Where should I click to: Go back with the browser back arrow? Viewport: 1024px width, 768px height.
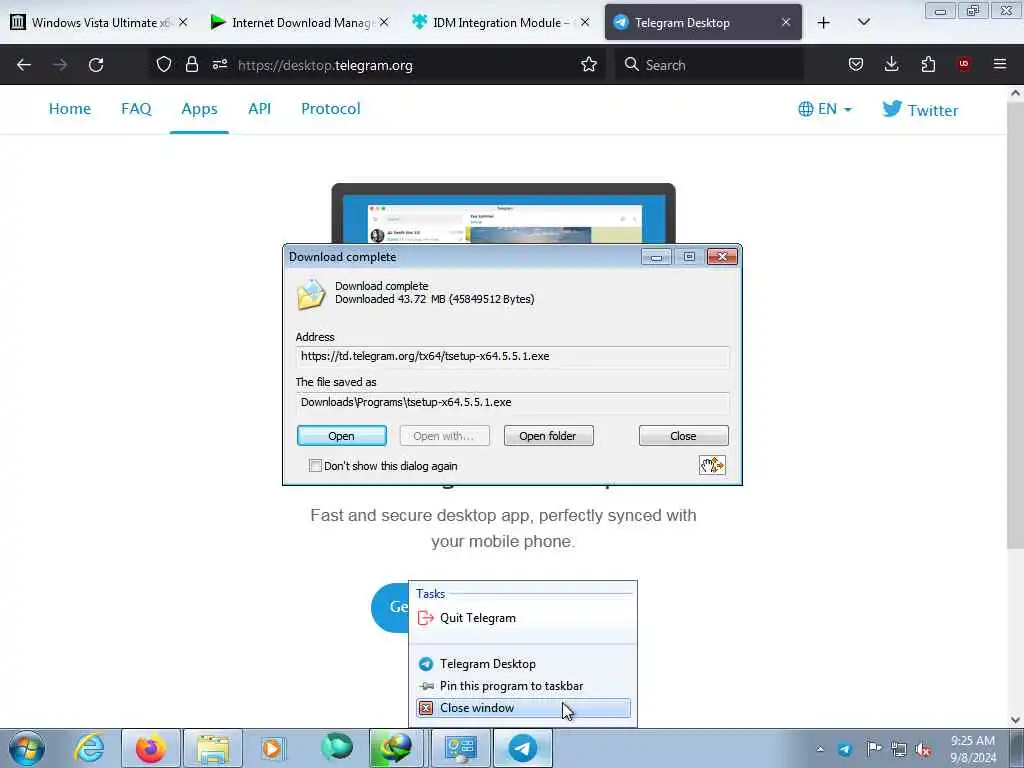24,65
